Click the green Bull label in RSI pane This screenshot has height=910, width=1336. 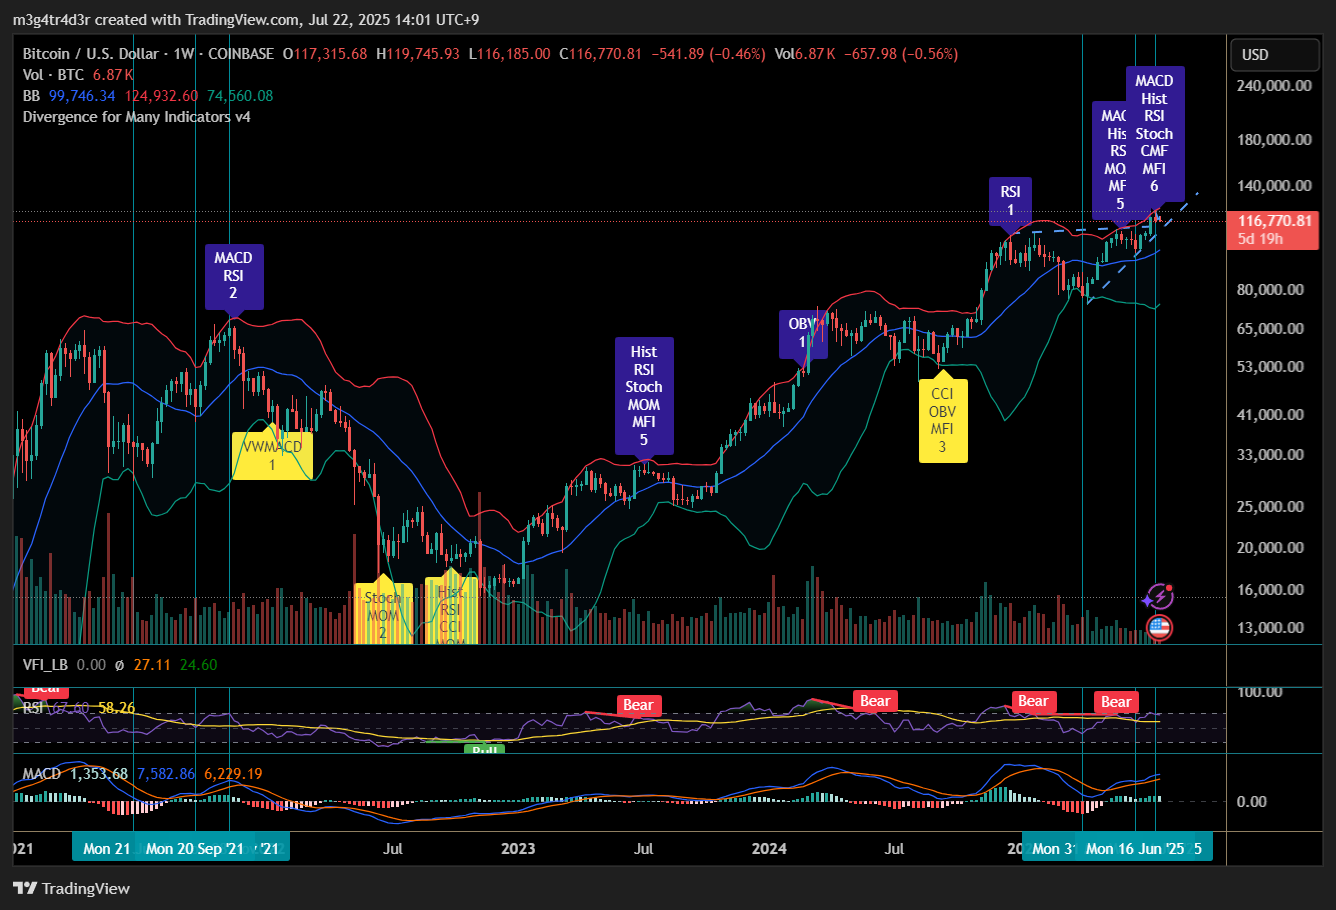(485, 749)
